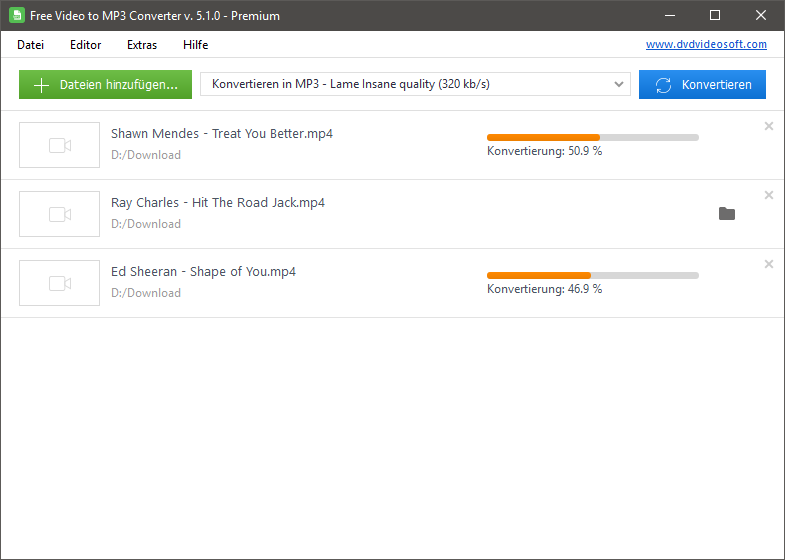Click Ed Sheeran conversion progress bar
This screenshot has height=560, width=785.
pyautogui.click(x=593, y=275)
